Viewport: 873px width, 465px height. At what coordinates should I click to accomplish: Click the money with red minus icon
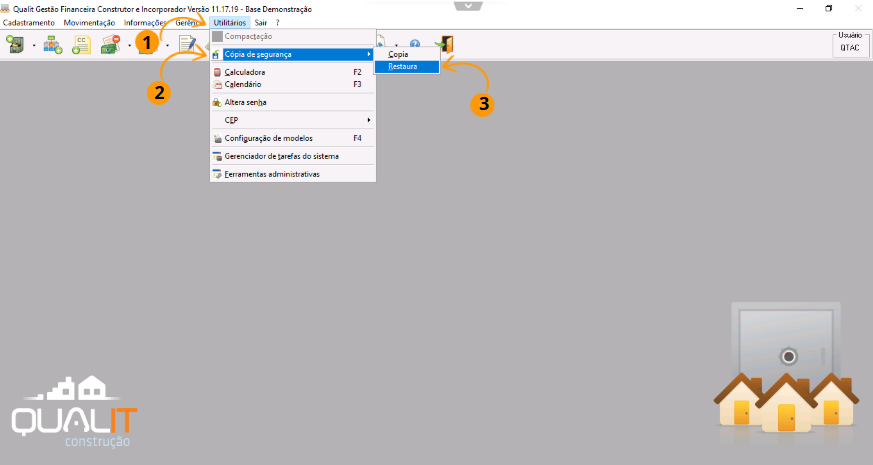(111, 45)
